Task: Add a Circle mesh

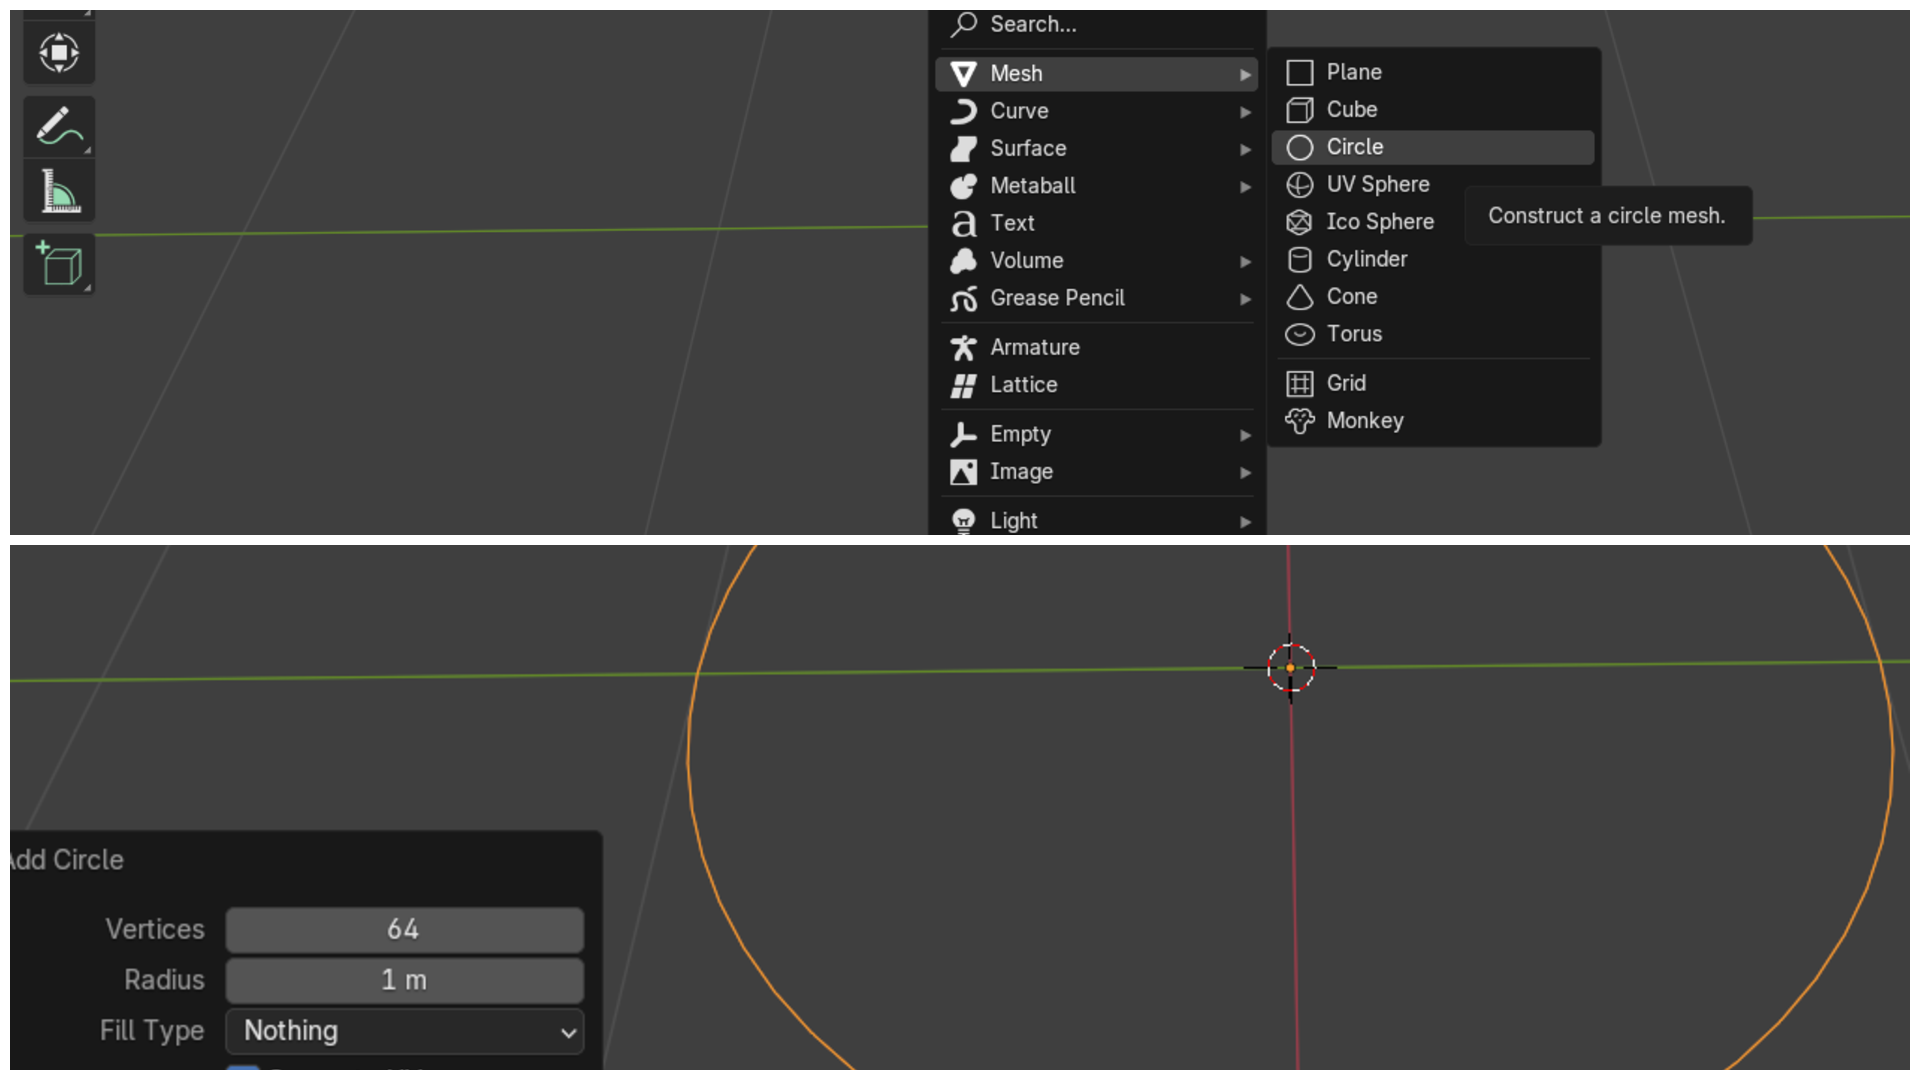Action: point(1433,147)
